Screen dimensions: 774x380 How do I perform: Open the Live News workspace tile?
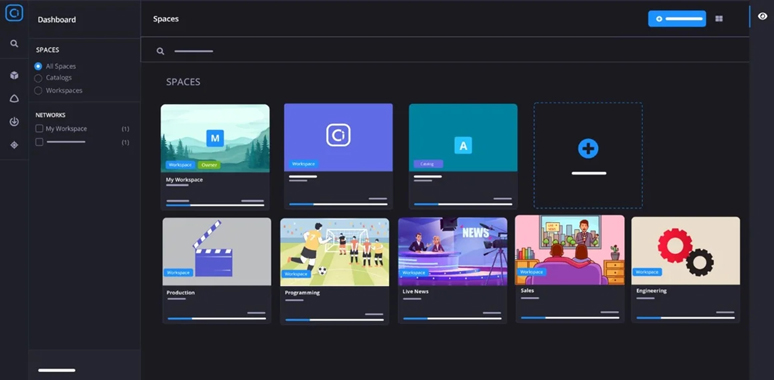point(452,270)
